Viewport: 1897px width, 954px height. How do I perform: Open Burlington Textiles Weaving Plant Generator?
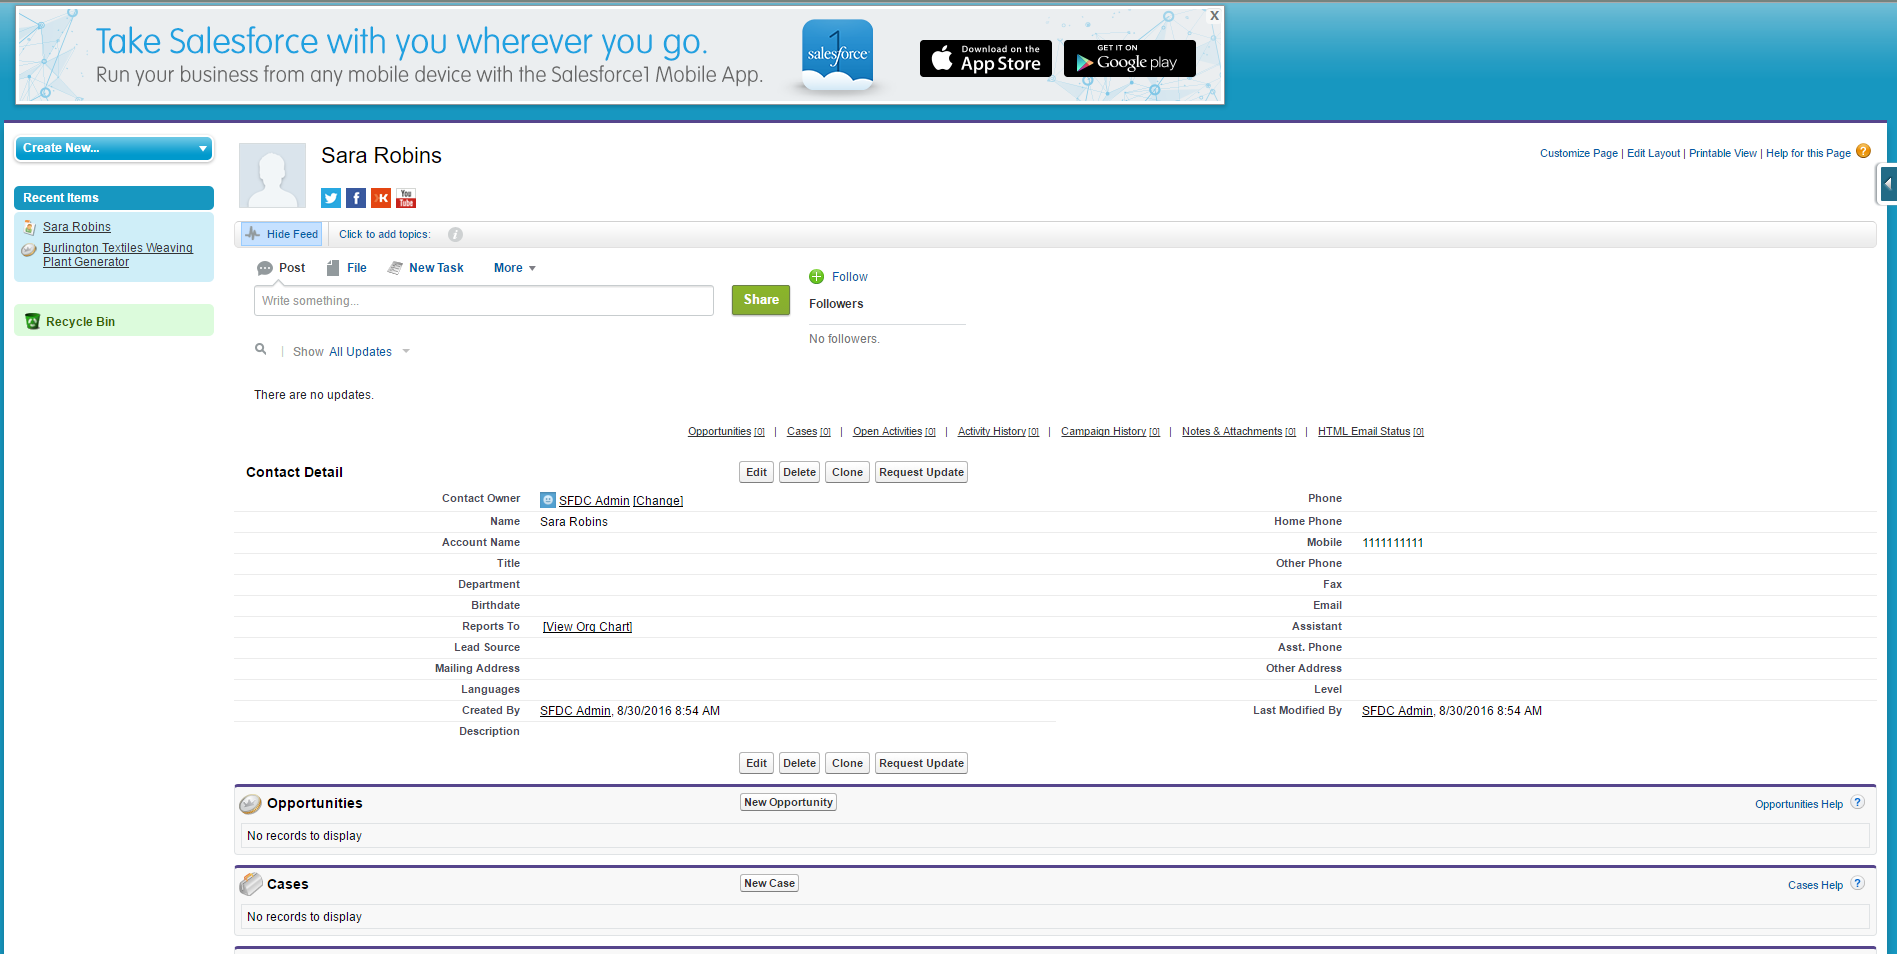coord(118,255)
